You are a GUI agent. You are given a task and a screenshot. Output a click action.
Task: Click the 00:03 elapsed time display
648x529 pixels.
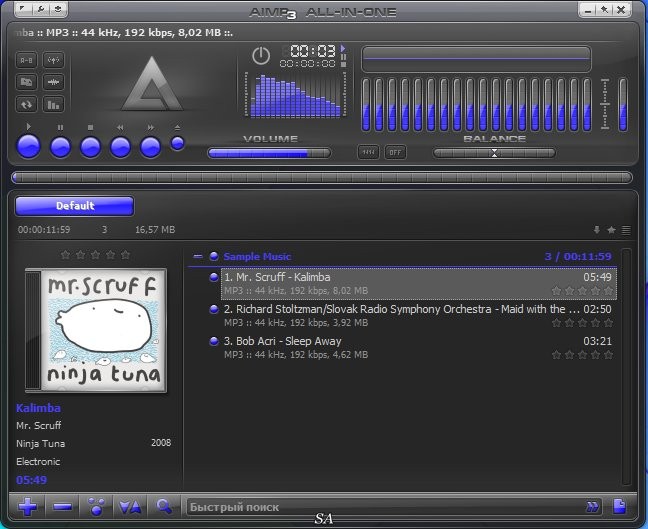click(313, 51)
